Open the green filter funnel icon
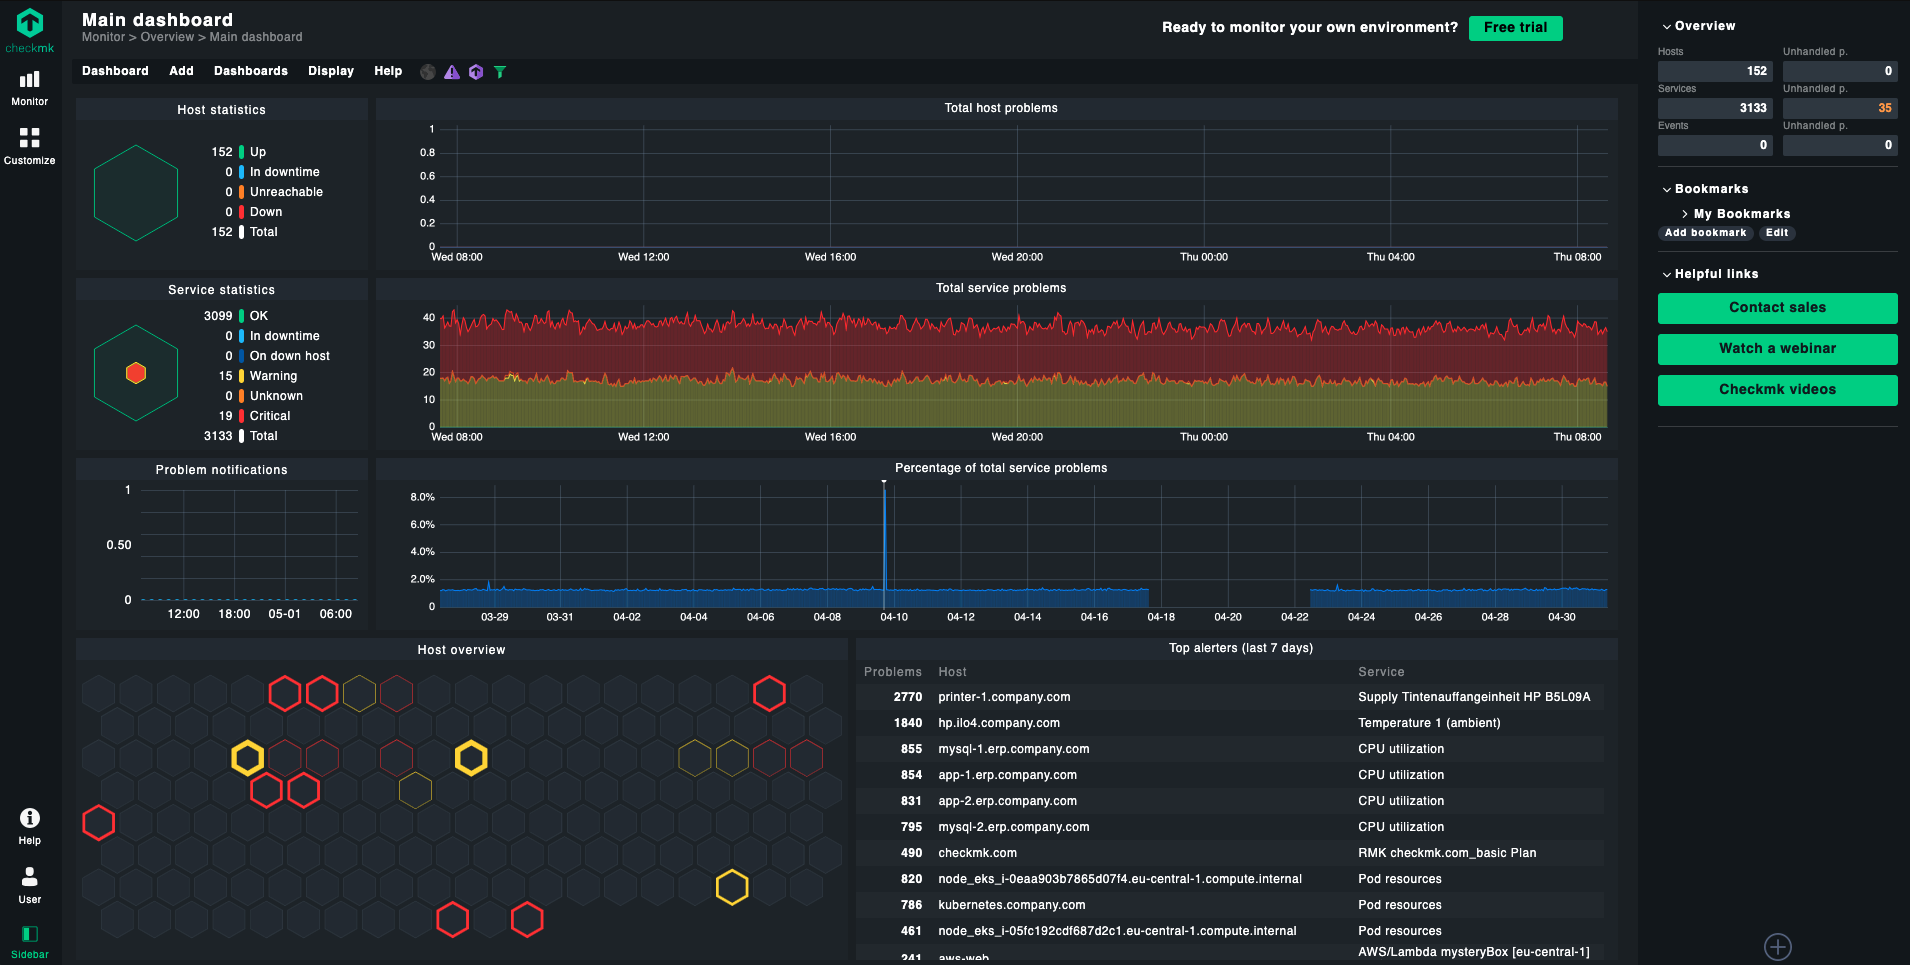The image size is (1910, 965). click(500, 72)
